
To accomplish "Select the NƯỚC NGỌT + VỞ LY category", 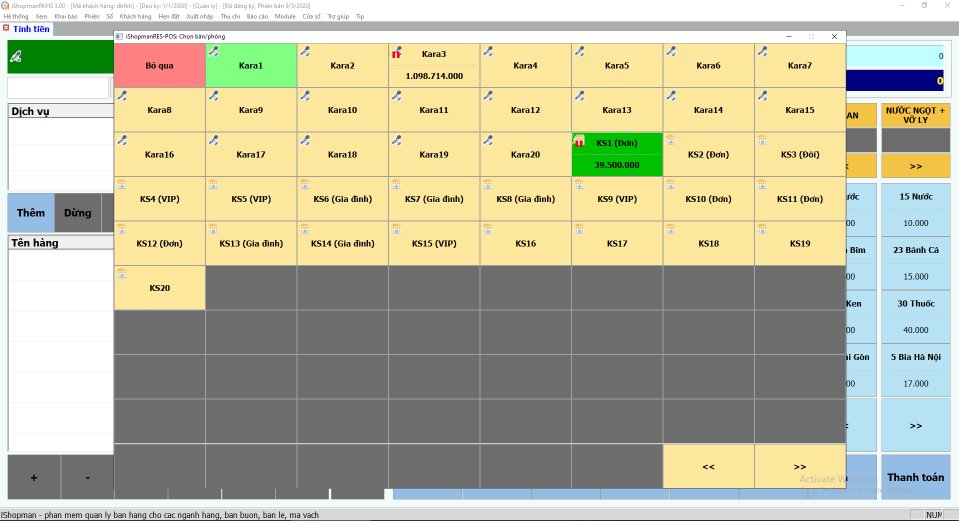I will pos(915,114).
